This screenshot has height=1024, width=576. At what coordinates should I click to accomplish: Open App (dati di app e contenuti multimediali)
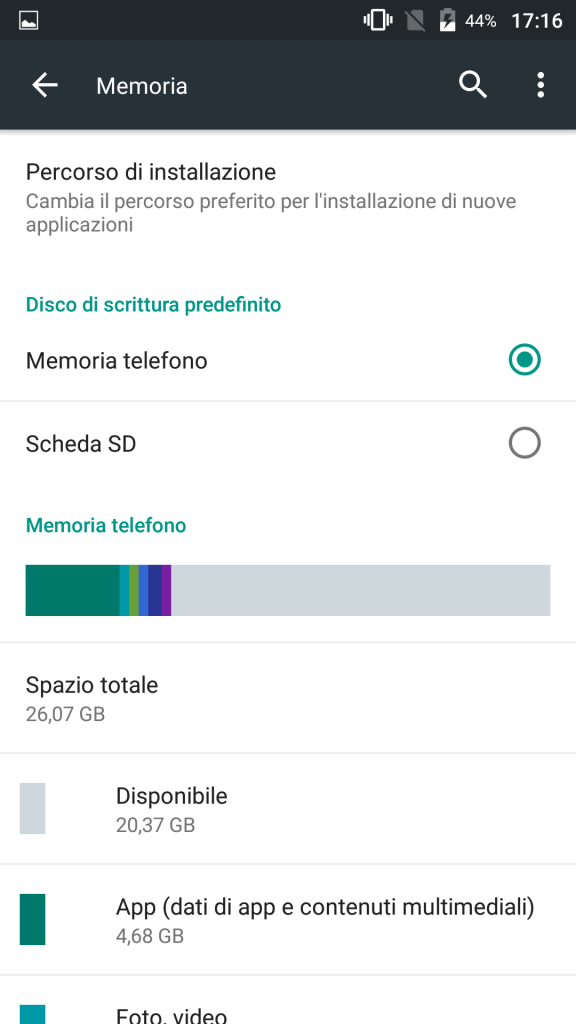(x=288, y=920)
